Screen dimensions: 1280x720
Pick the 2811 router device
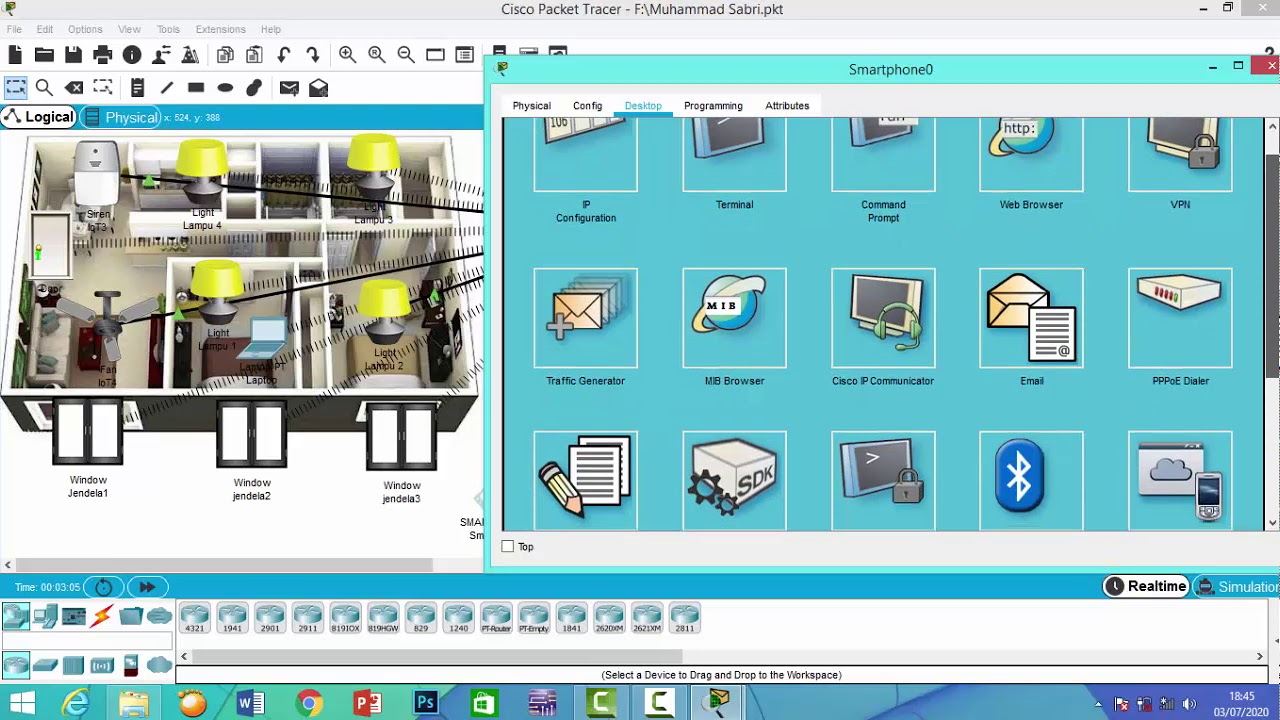pyautogui.click(x=684, y=619)
